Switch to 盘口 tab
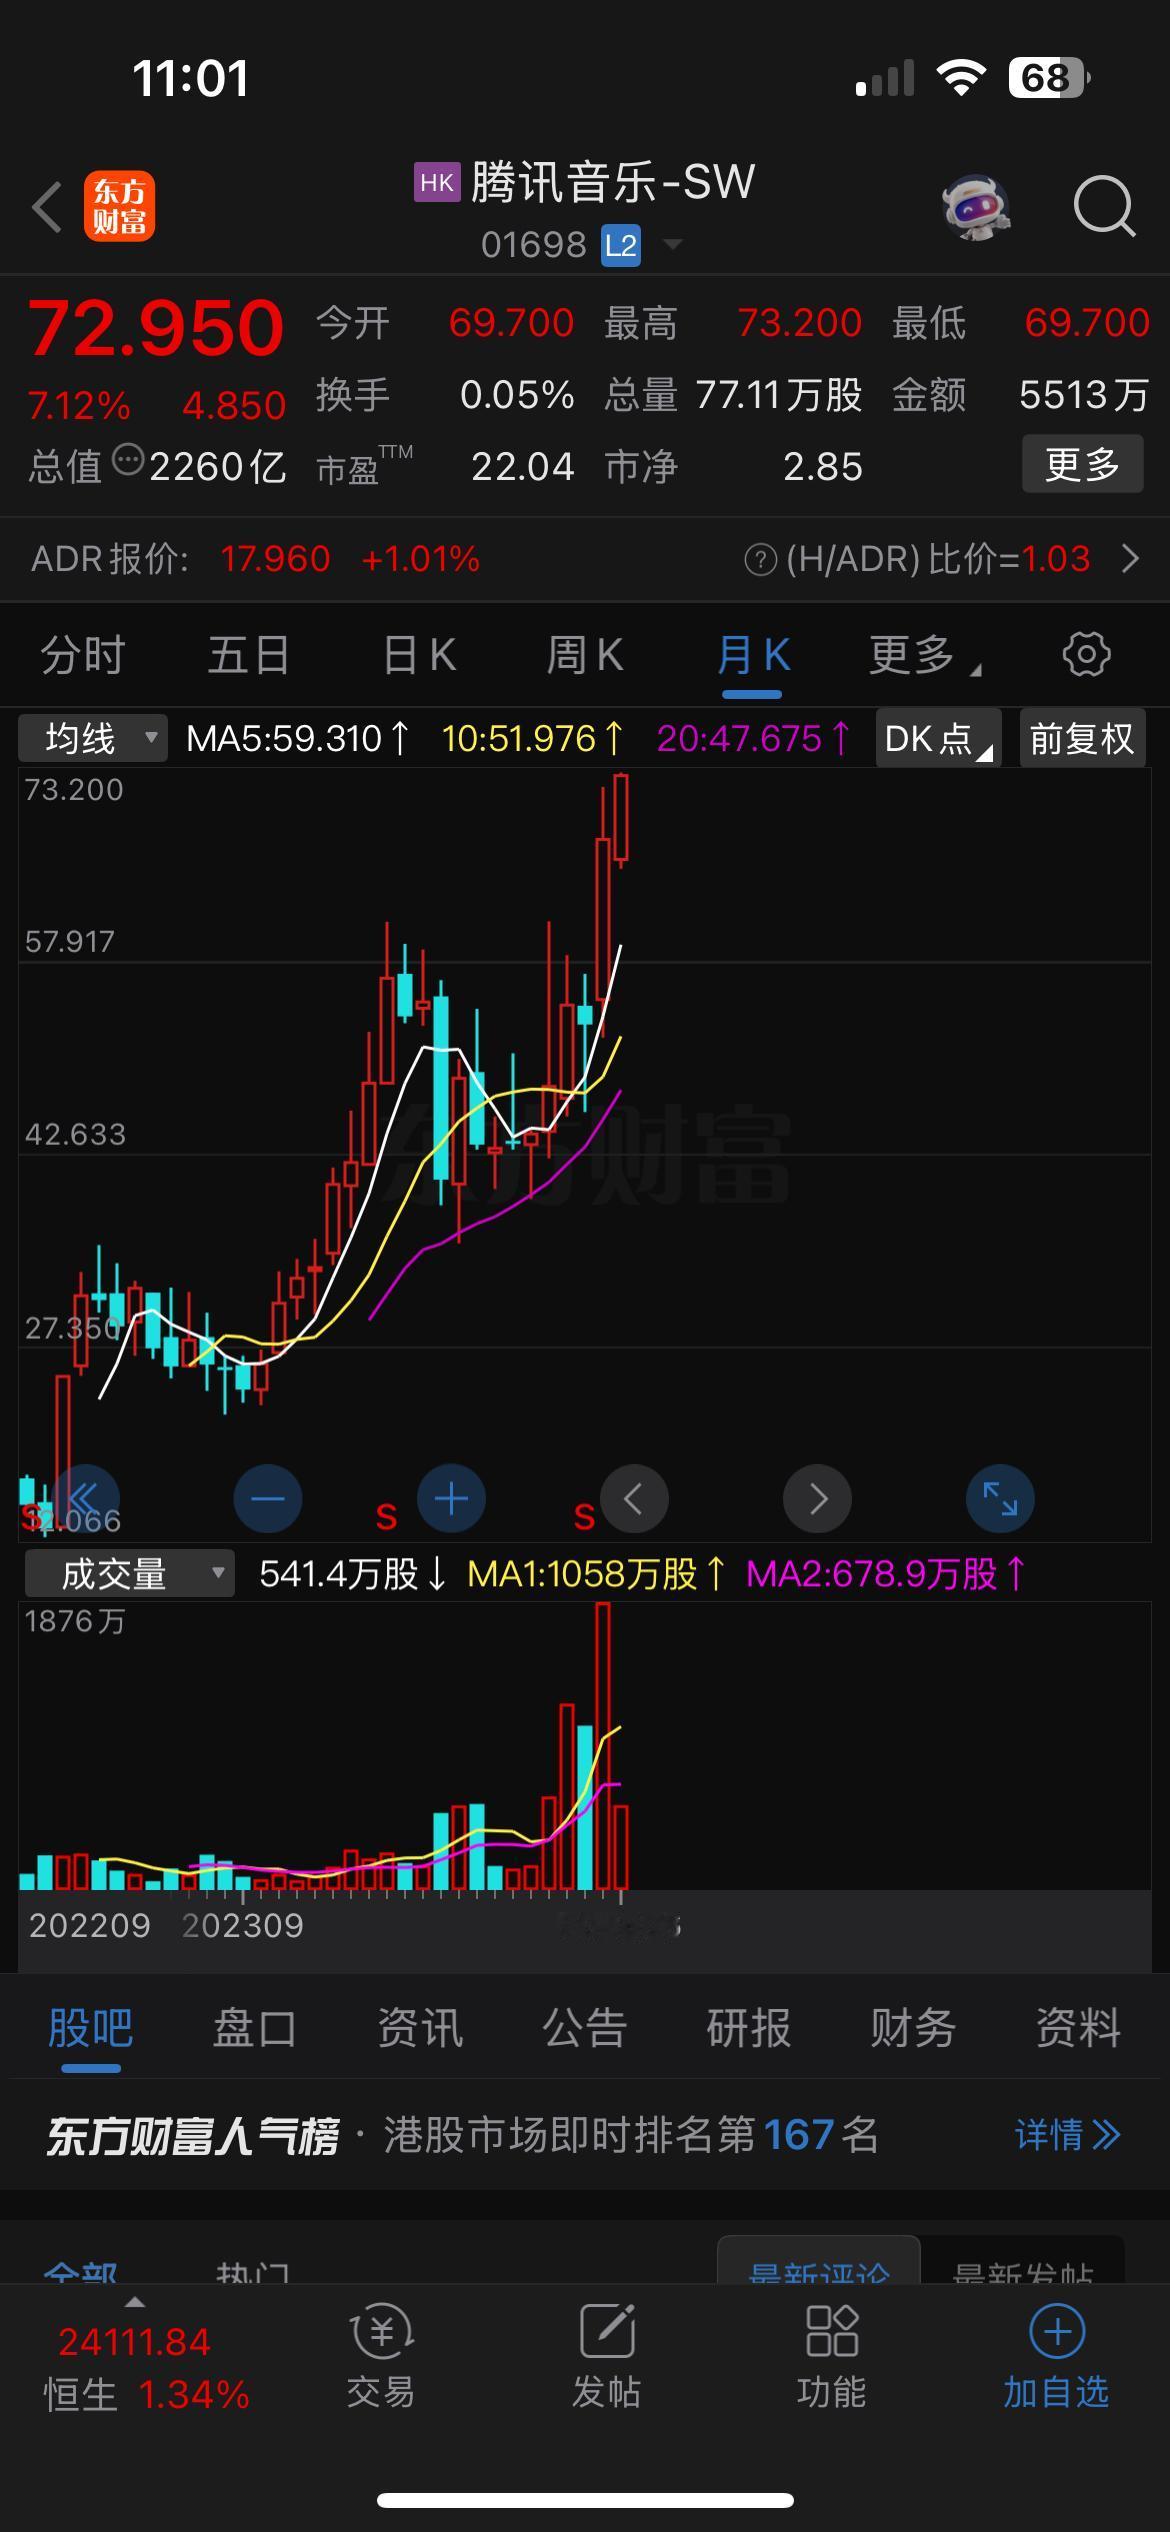Screen dimensions: 1170x2532 (255, 2028)
